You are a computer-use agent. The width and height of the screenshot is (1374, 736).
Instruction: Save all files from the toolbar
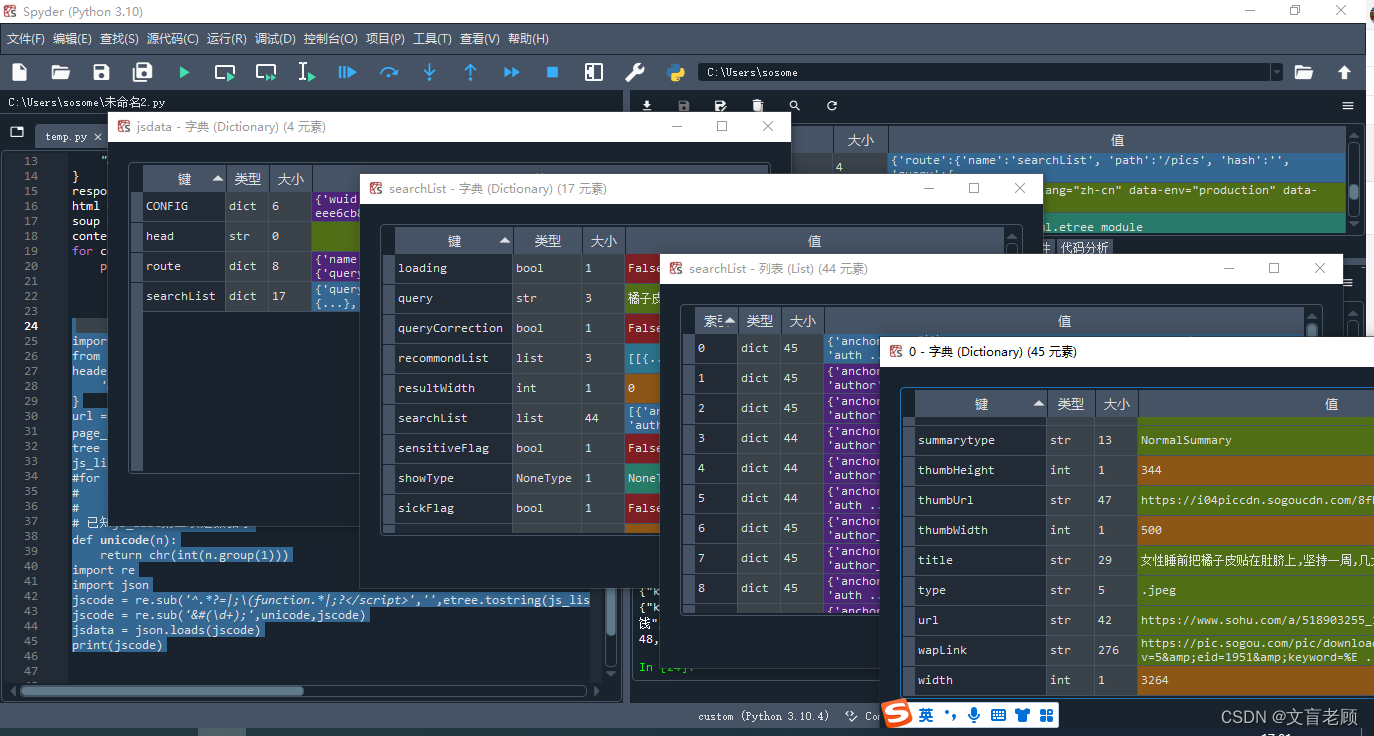click(142, 72)
